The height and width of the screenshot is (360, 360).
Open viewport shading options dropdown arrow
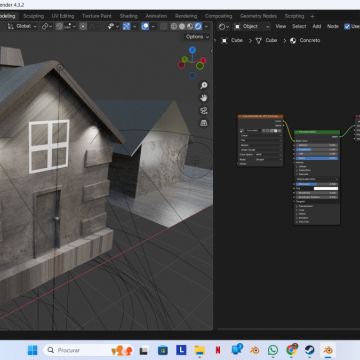point(206,26)
